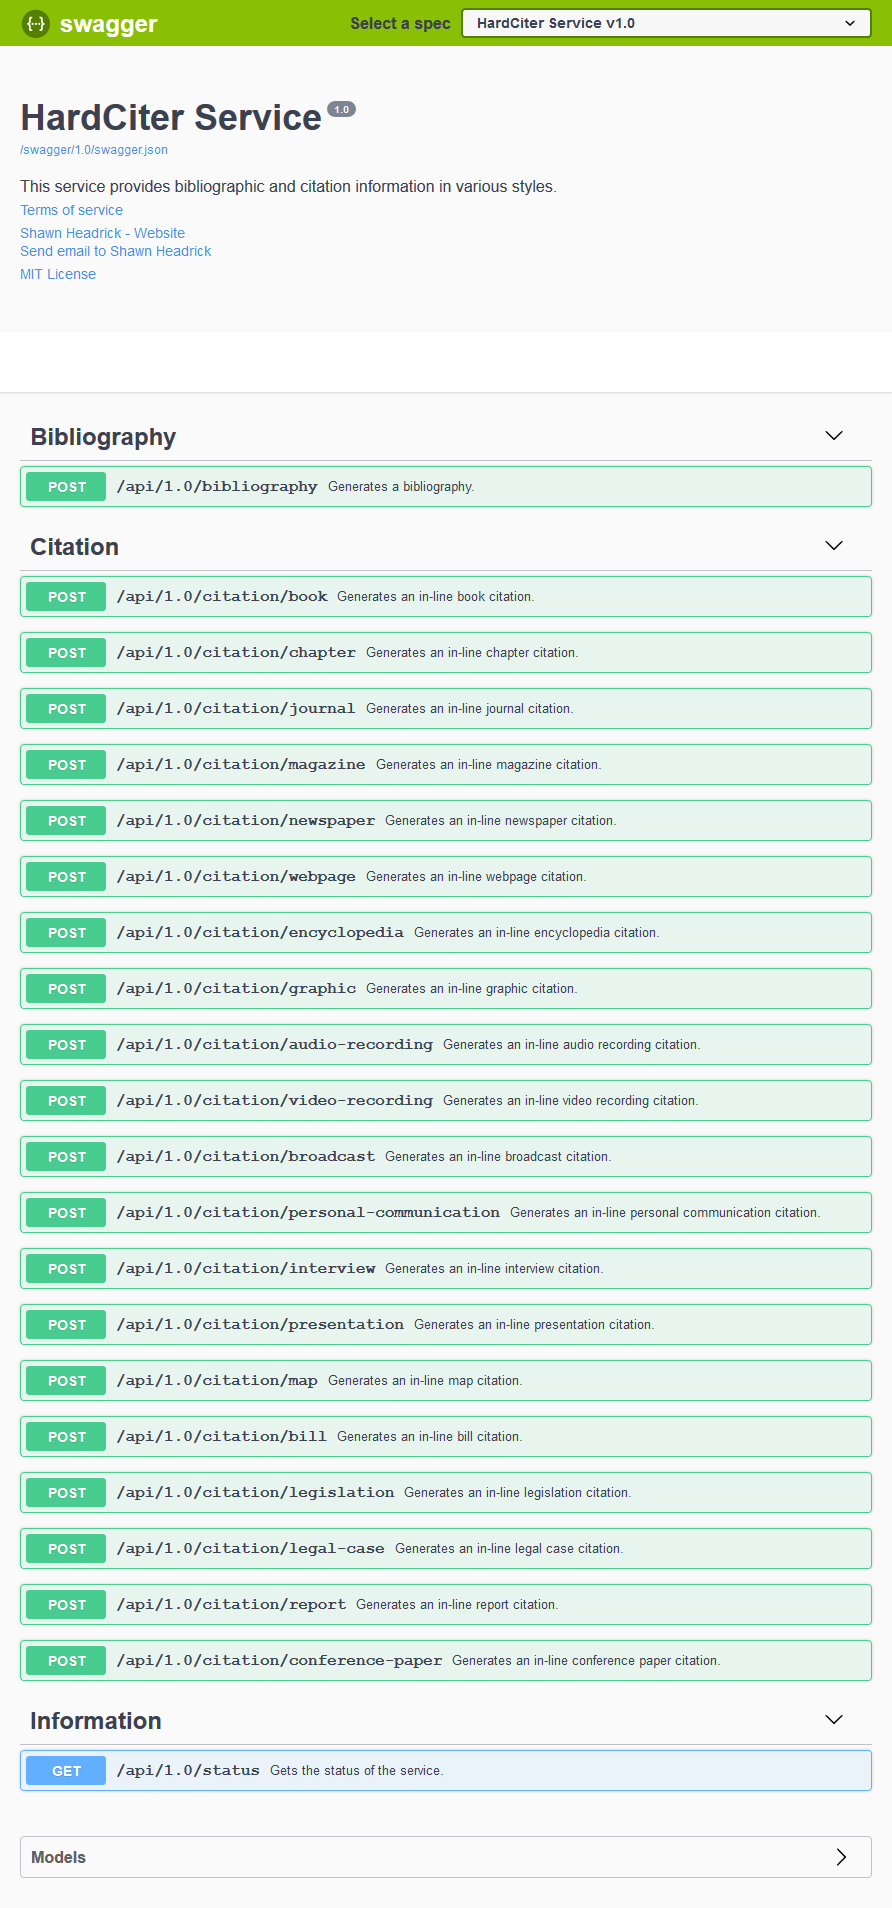The height and width of the screenshot is (1908, 892).
Task: Click GET badge for status endpoint
Action: (x=66, y=1771)
